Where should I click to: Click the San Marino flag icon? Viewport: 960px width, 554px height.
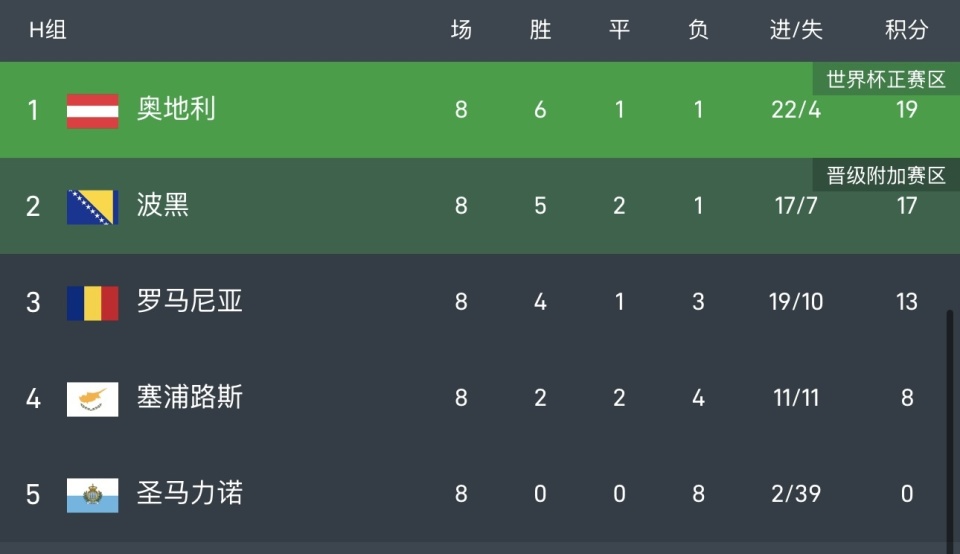click(x=92, y=494)
